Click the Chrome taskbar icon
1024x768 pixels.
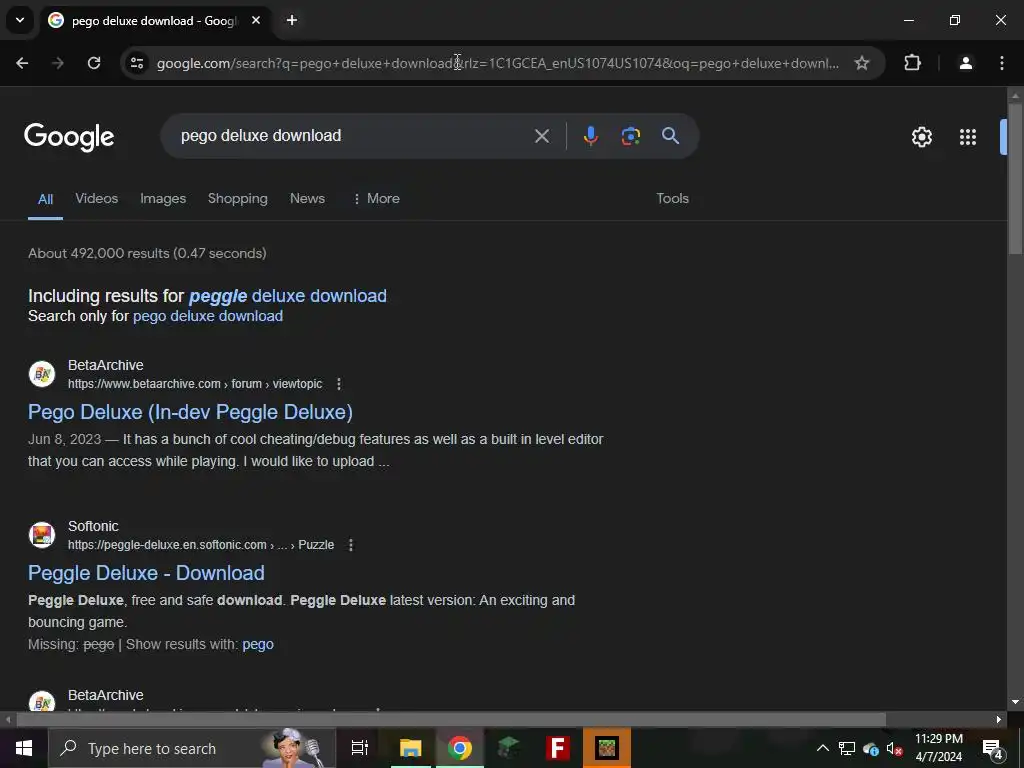460,748
